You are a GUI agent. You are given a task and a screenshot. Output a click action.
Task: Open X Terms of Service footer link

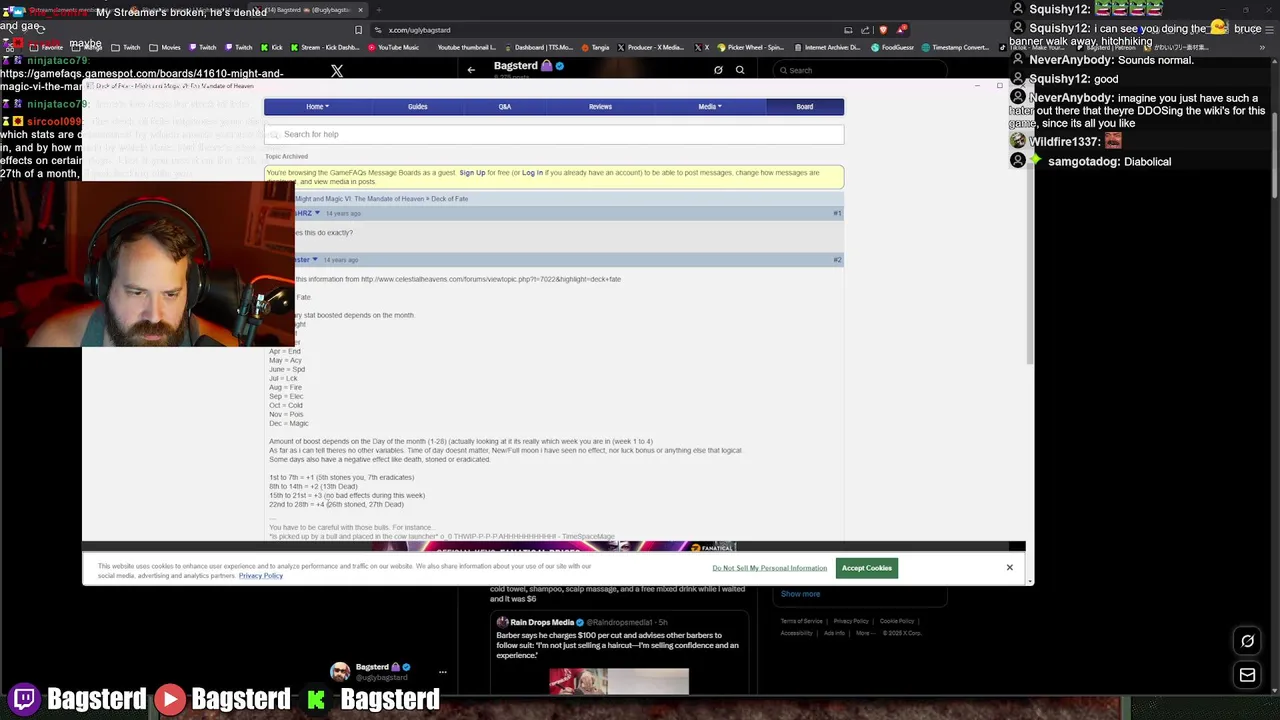tap(803, 621)
